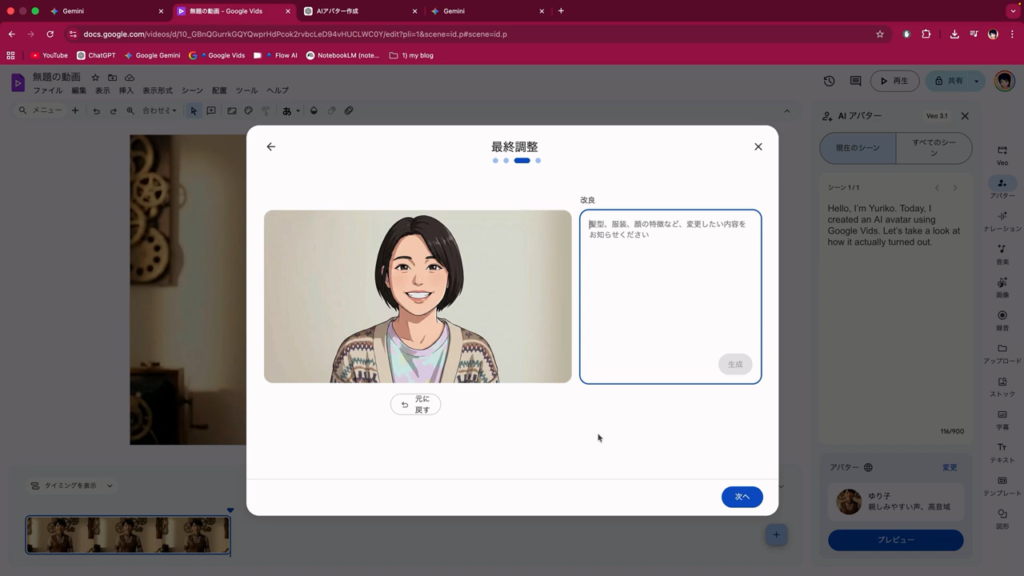
Task: Expand the 共有 share dropdown arrow
Action: pyautogui.click(x=976, y=81)
